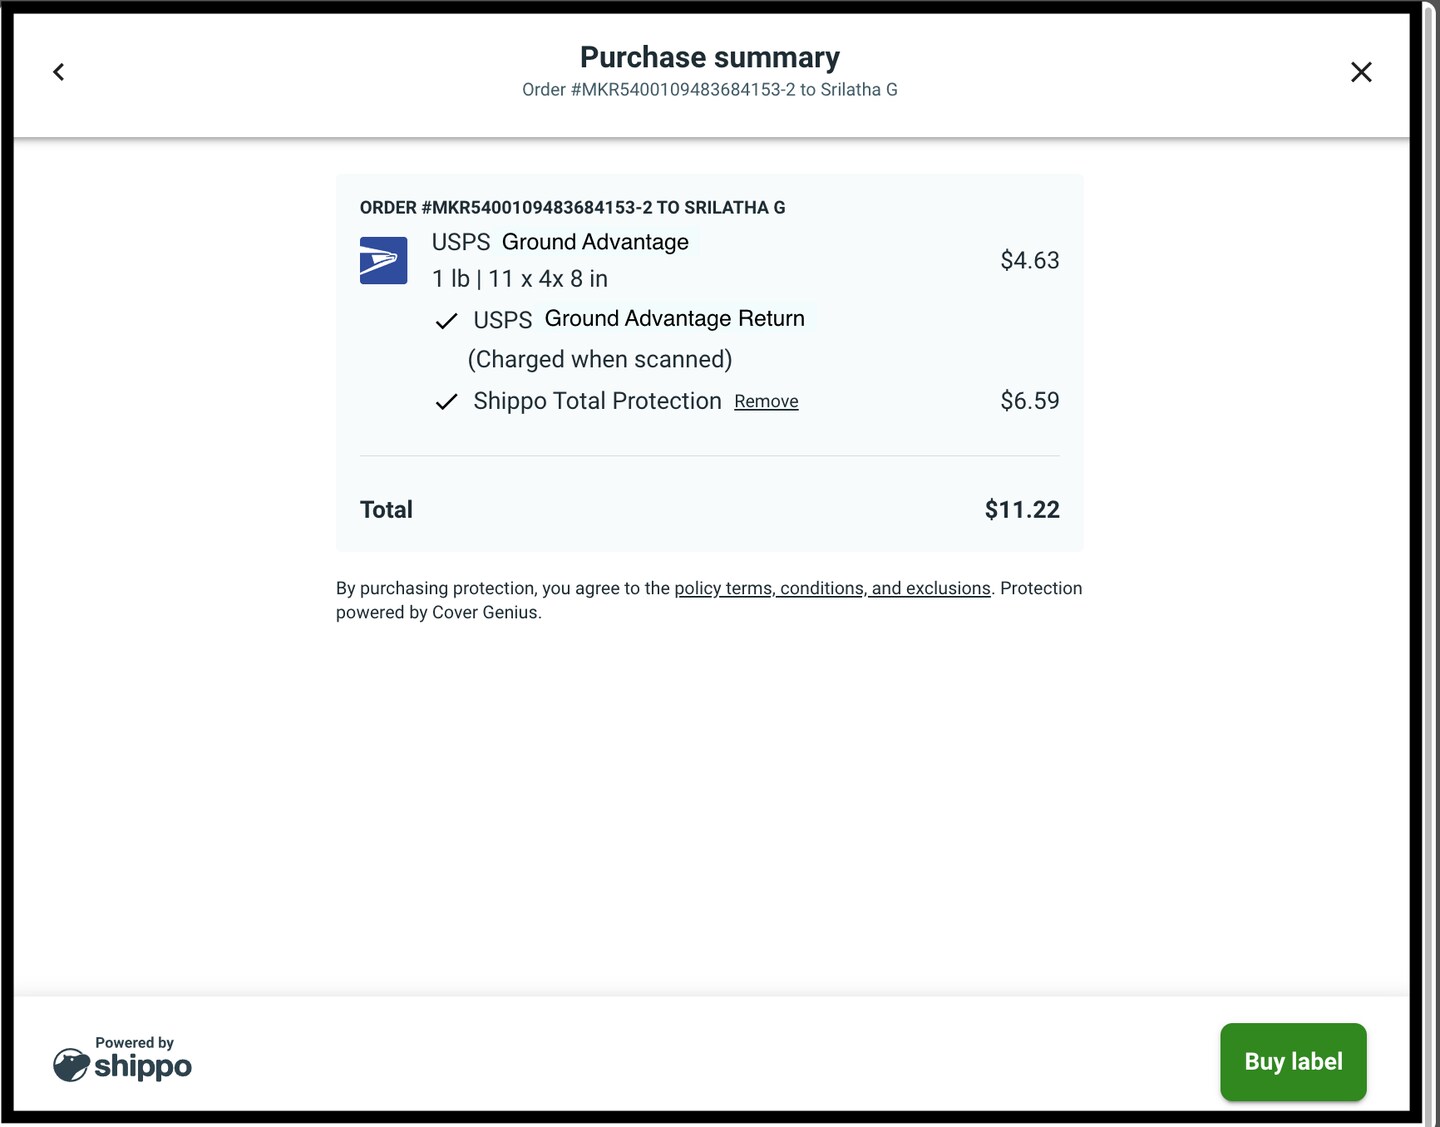
Task: Click the Charged when scanned note
Action: point(599,358)
